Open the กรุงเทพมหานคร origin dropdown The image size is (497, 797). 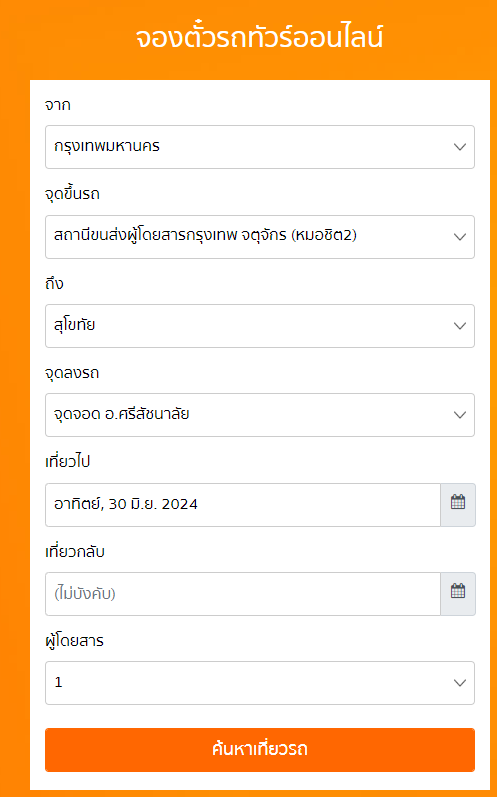tap(260, 147)
